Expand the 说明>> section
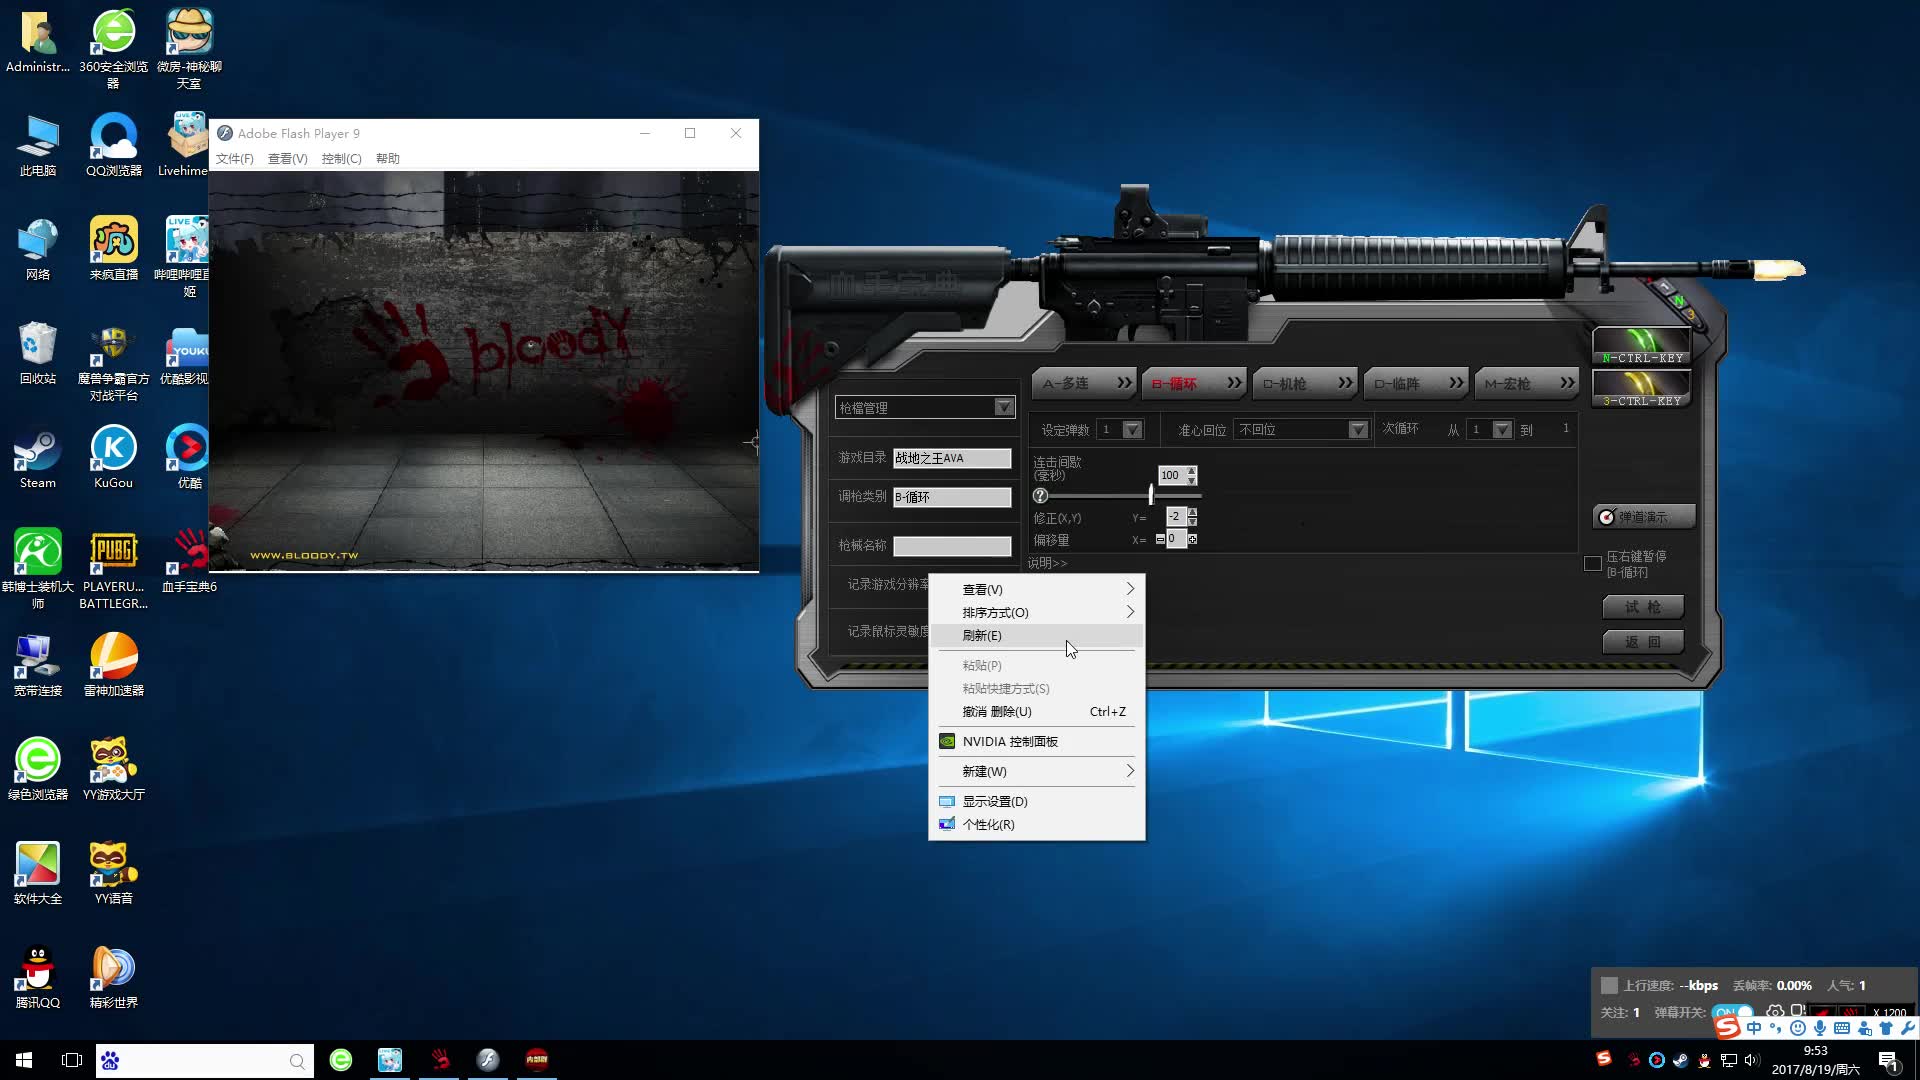The width and height of the screenshot is (1920, 1080). tap(1047, 563)
